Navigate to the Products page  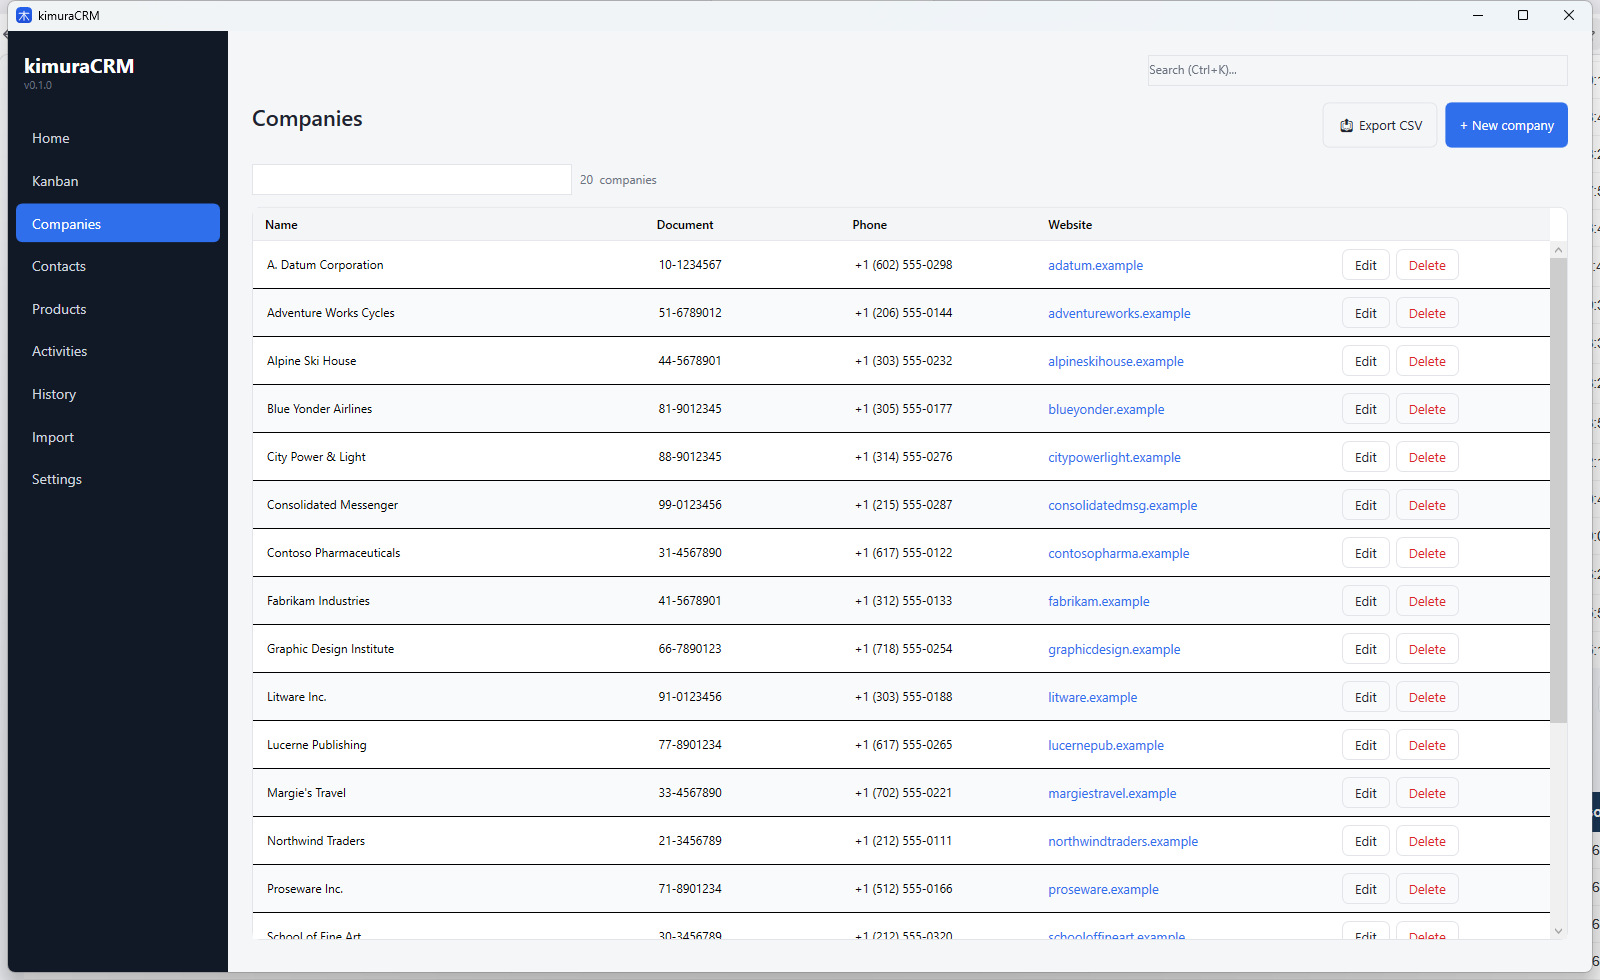pos(59,308)
